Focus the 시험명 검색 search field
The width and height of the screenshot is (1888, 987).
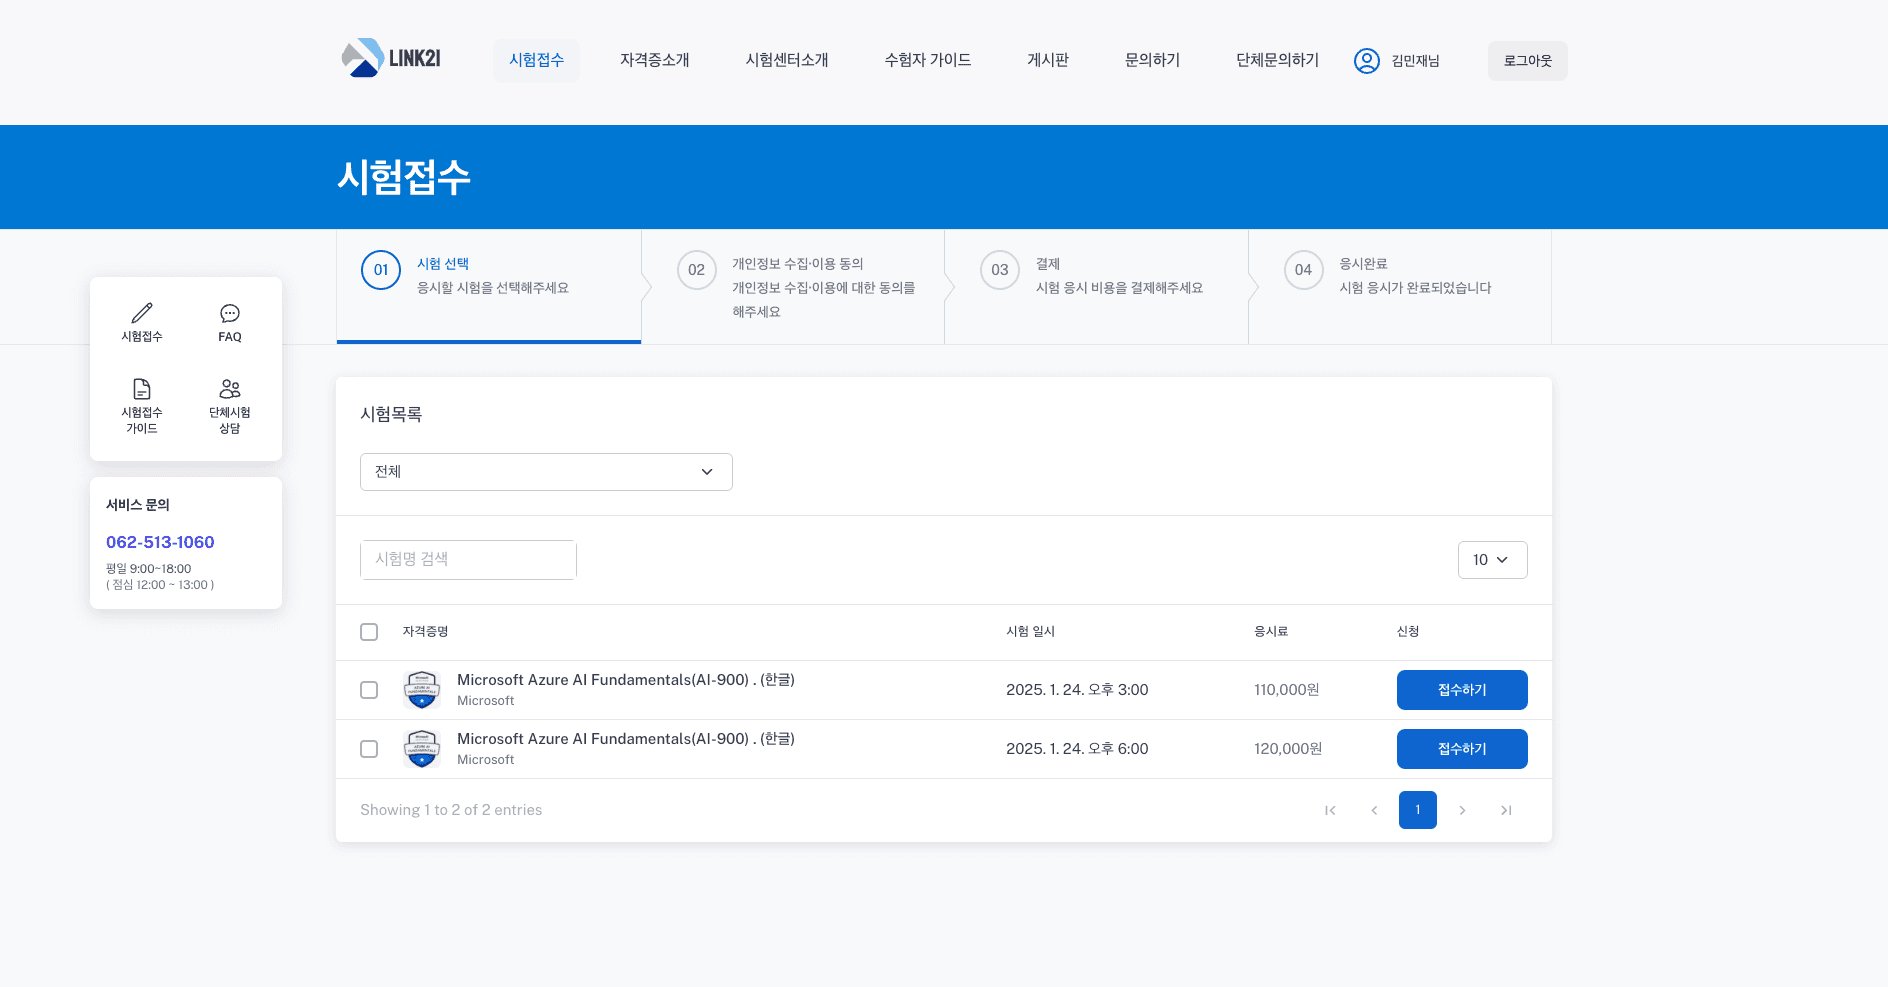(468, 560)
